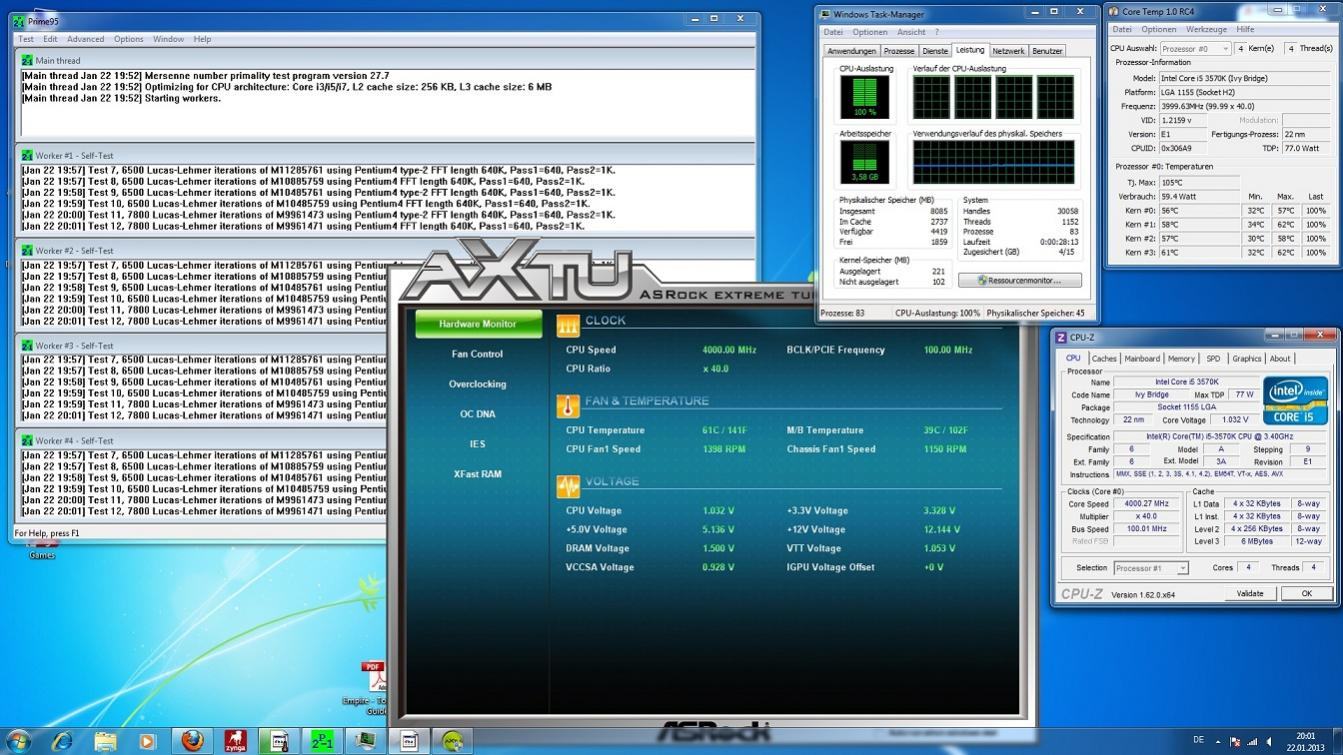This screenshot has height=755, width=1343.
Task: Switch to Prime95 green taskbar icon
Action: tap(322, 741)
